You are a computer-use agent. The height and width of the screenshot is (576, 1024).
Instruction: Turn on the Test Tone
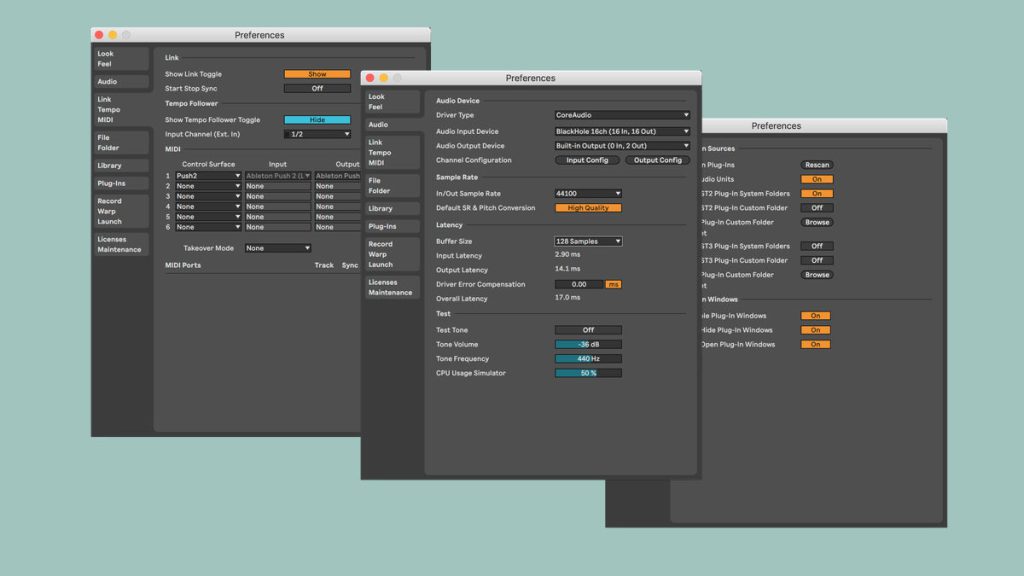coord(589,329)
